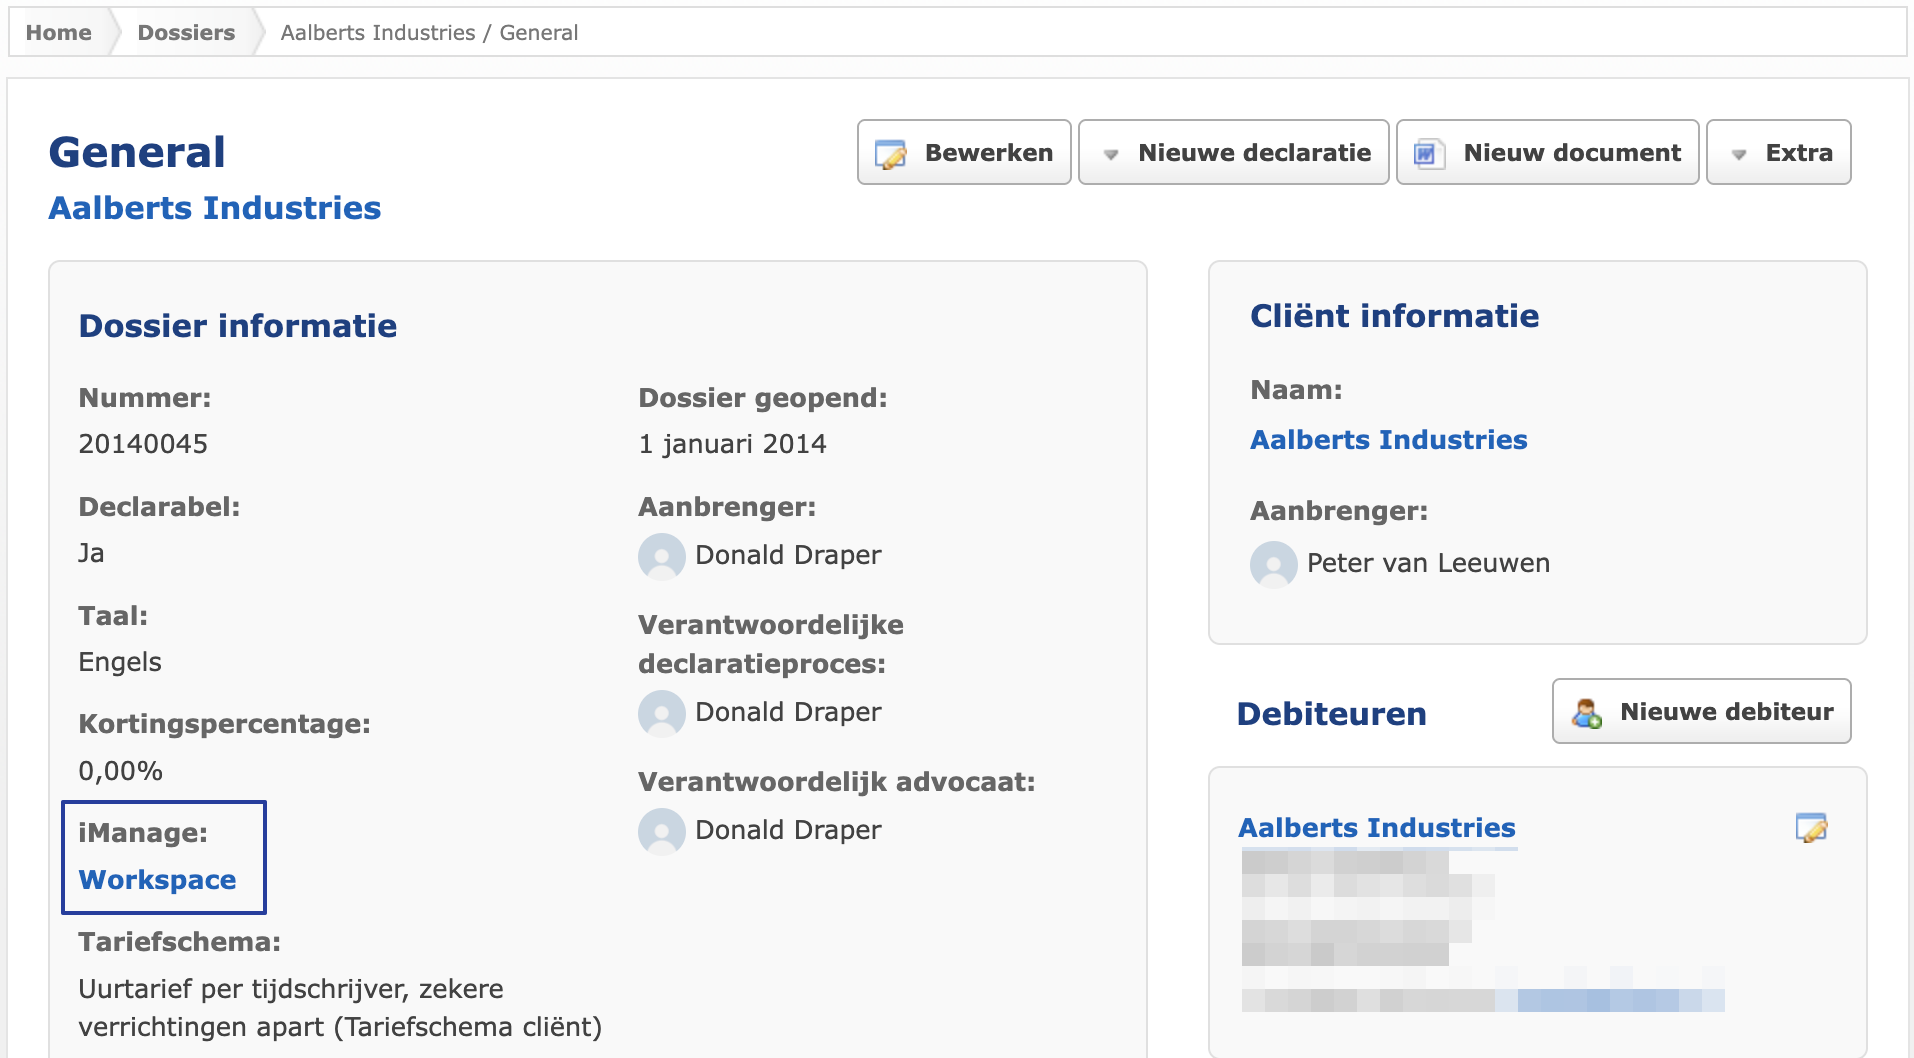Viewport: 1914px width, 1058px height.
Task: Open Aalberts Industries link in Cliënt informatie
Action: pyautogui.click(x=1389, y=440)
